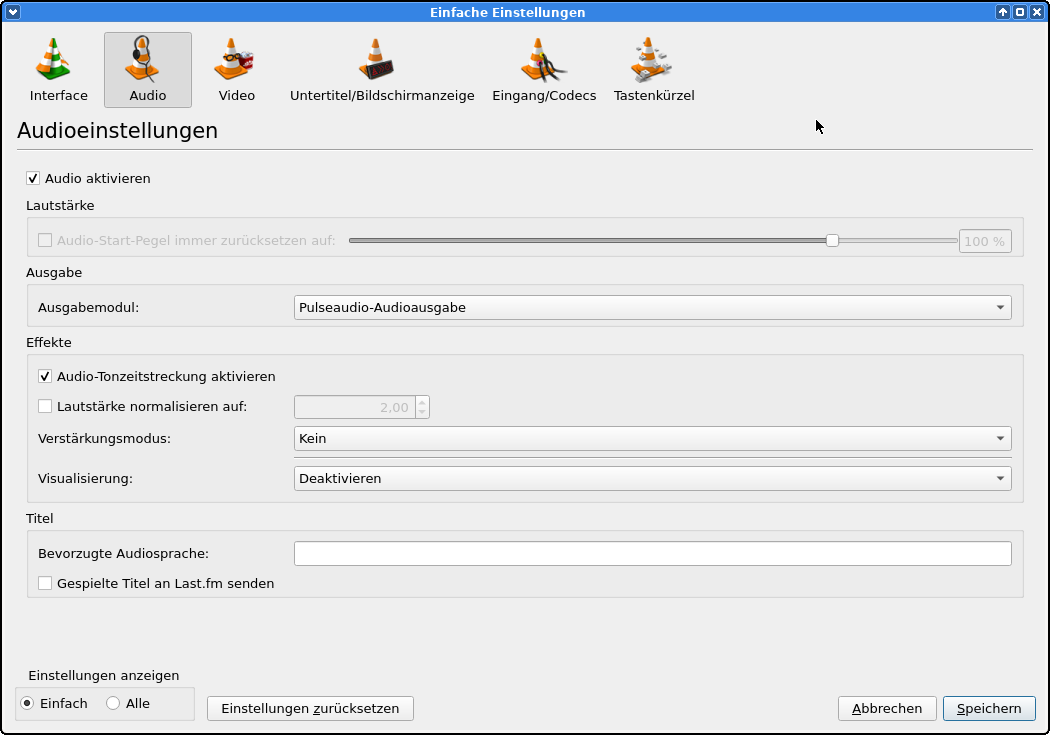Disable Audio-Tonzeitstreckung aktivieren
This screenshot has height=735, width=1050.
point(45,377)
